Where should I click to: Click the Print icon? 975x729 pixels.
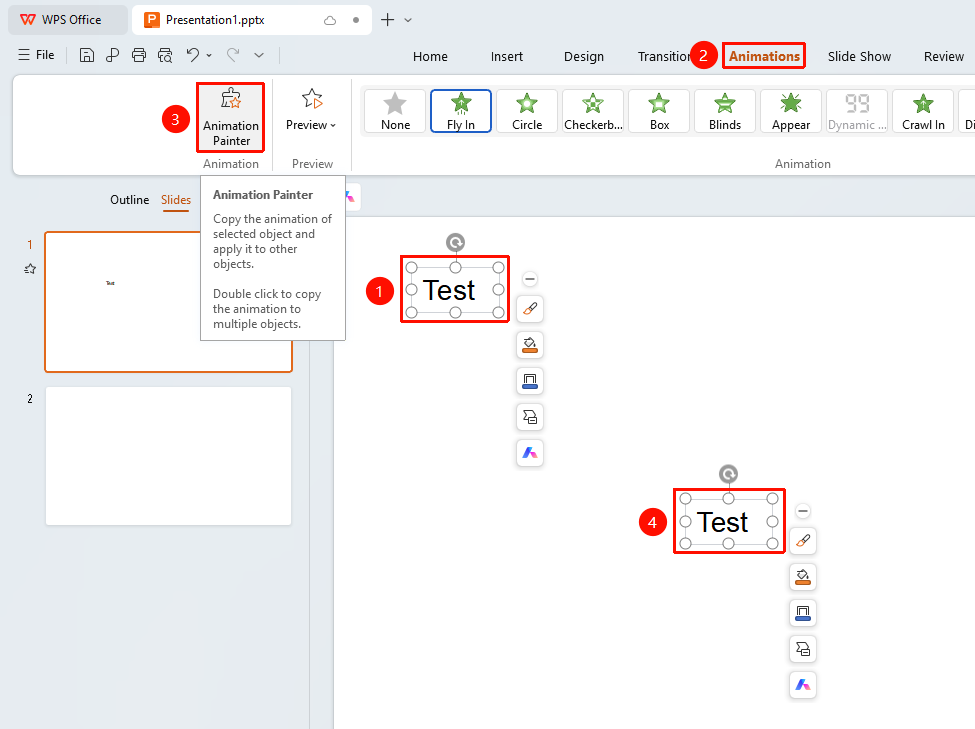tap(139, 55)
